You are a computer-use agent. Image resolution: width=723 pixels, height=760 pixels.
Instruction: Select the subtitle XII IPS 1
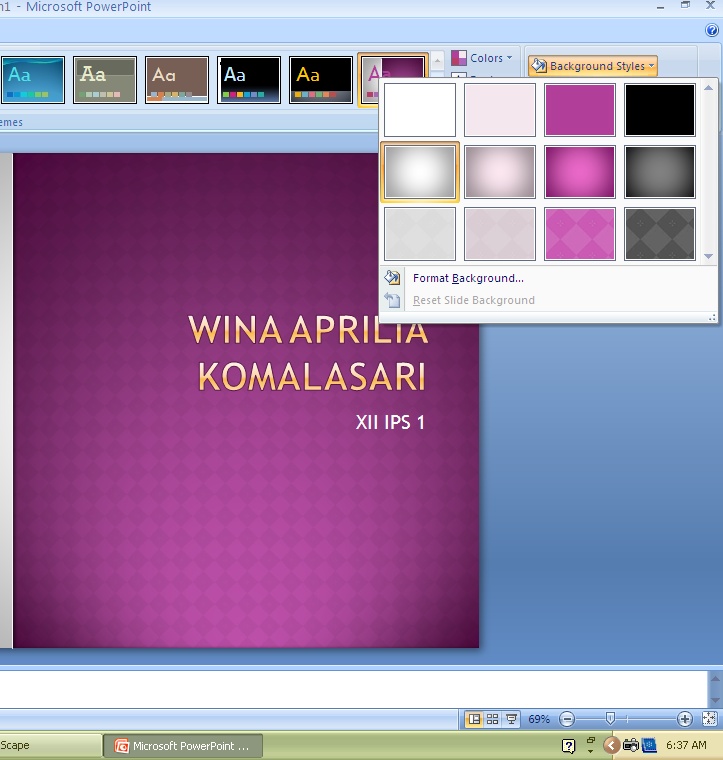390,422
